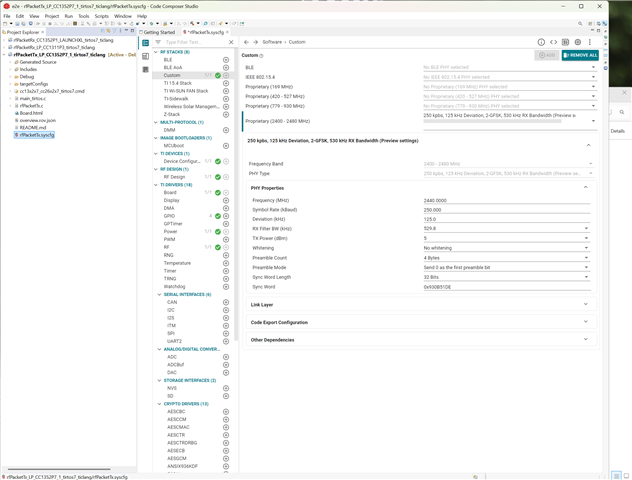
Task: Add ADC converter instance
Action: [226, 357]
